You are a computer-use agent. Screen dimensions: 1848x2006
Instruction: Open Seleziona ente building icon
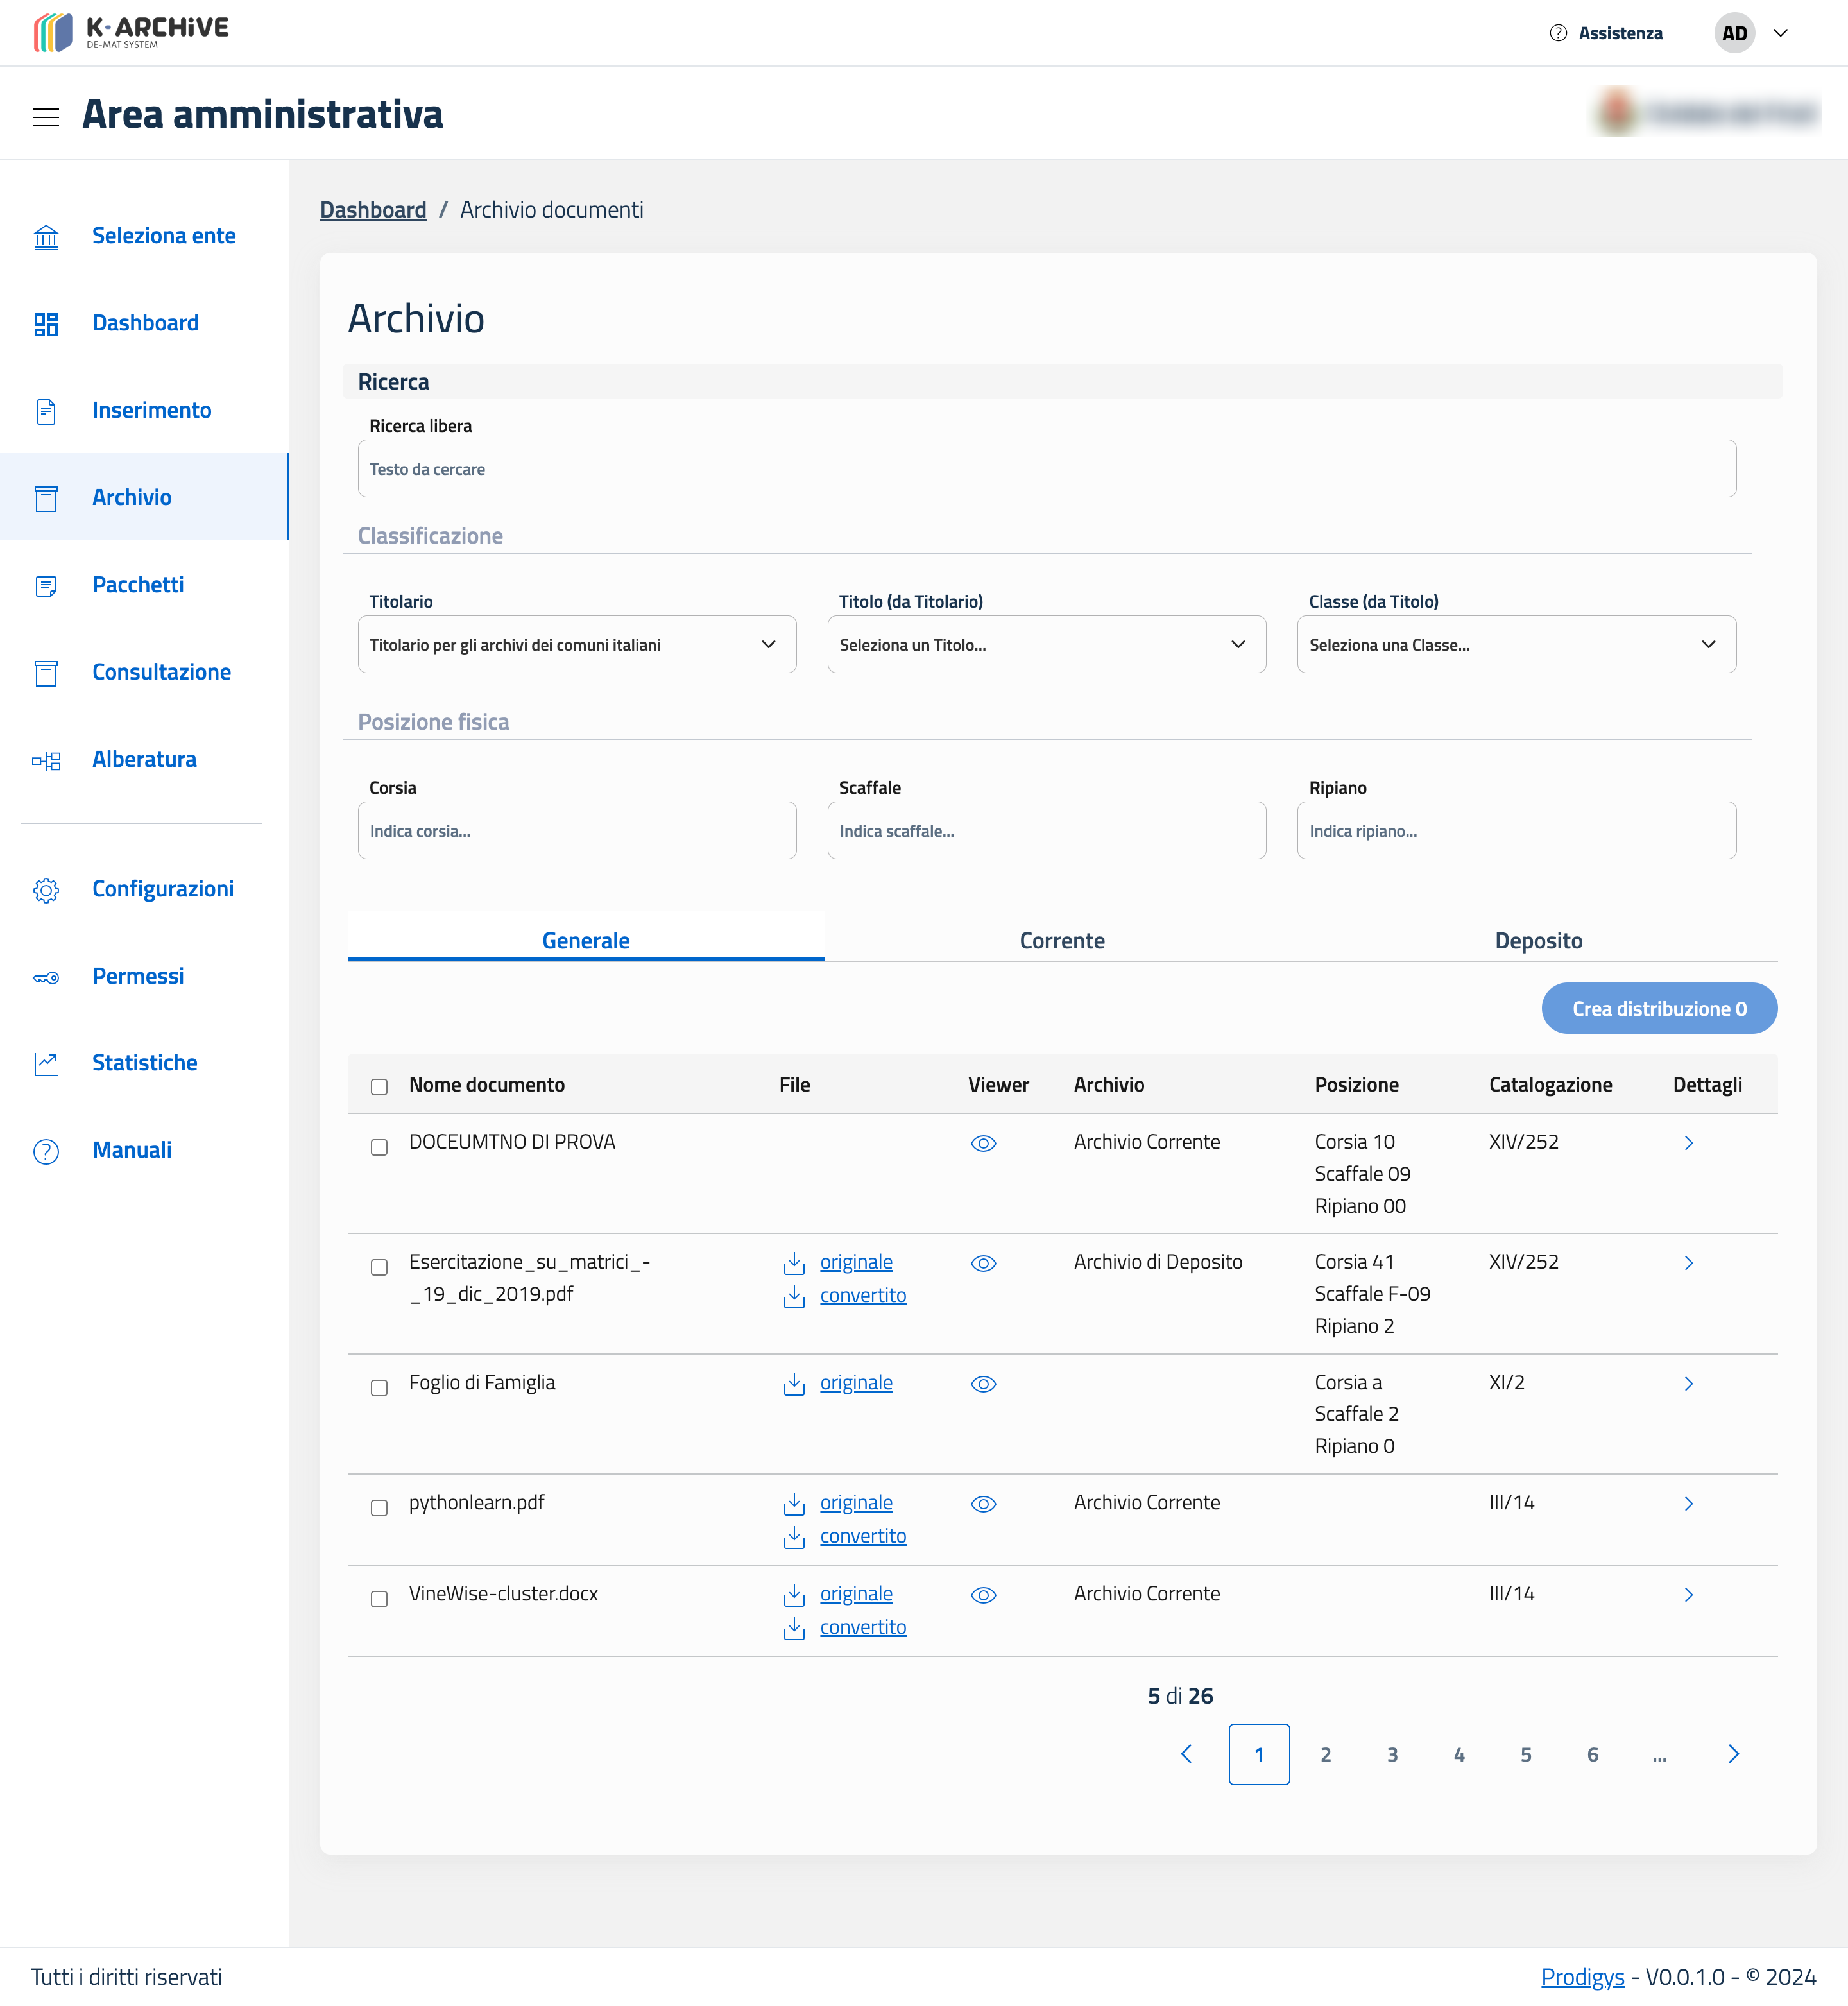pyautogui.click(x=46, y=237)
